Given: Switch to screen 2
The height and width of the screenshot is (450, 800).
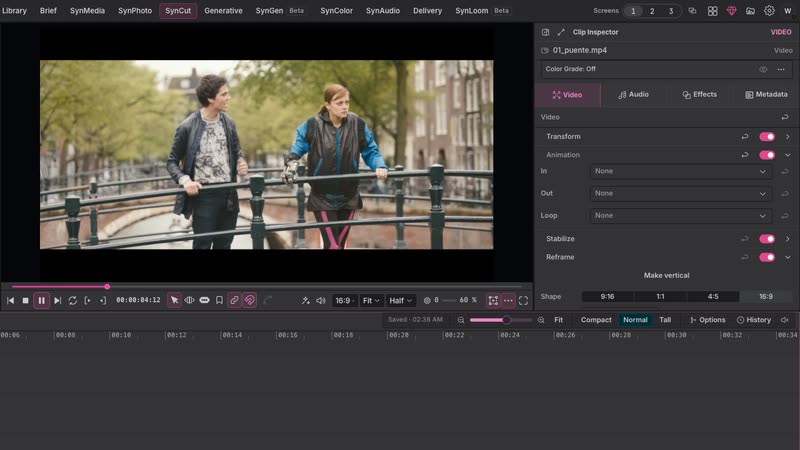Looking at the screenshot, I should click(652, 11).
